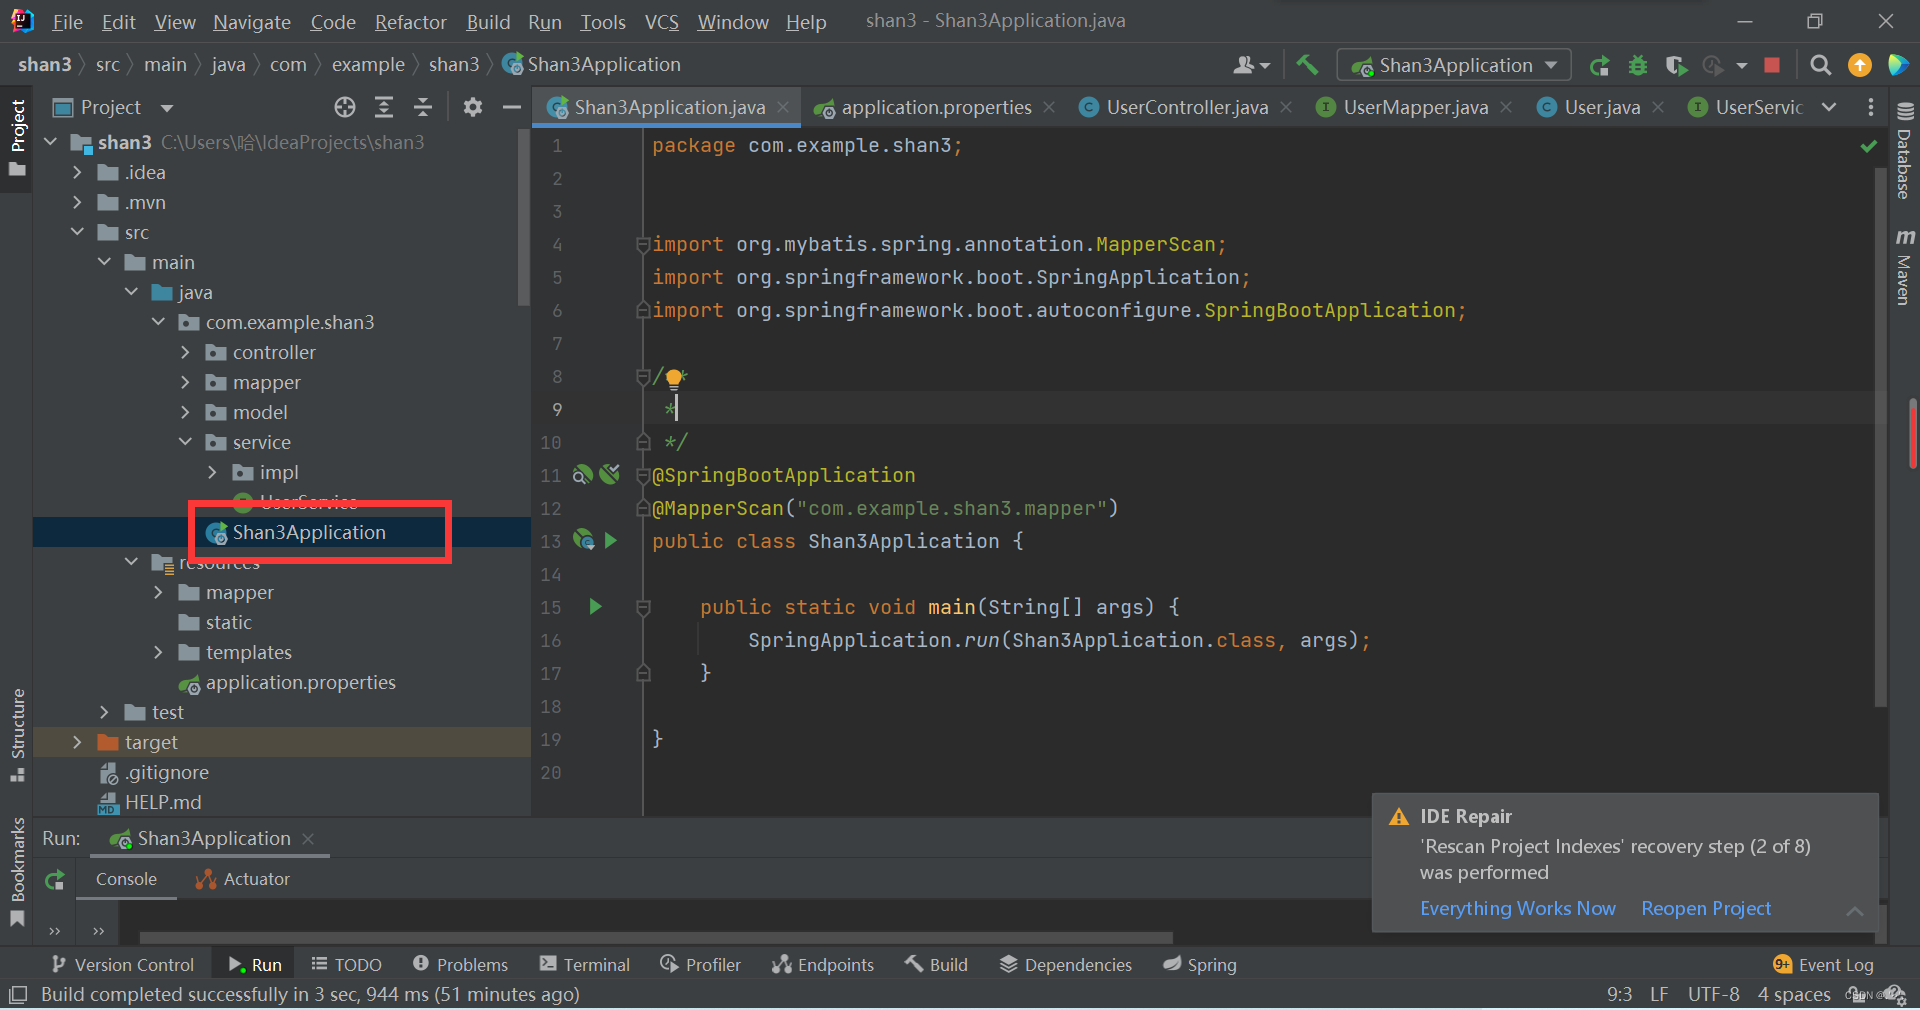Show hidden editor tabs dropdown
This screenshot has width=1920, height=1010.
[1829, 107]
